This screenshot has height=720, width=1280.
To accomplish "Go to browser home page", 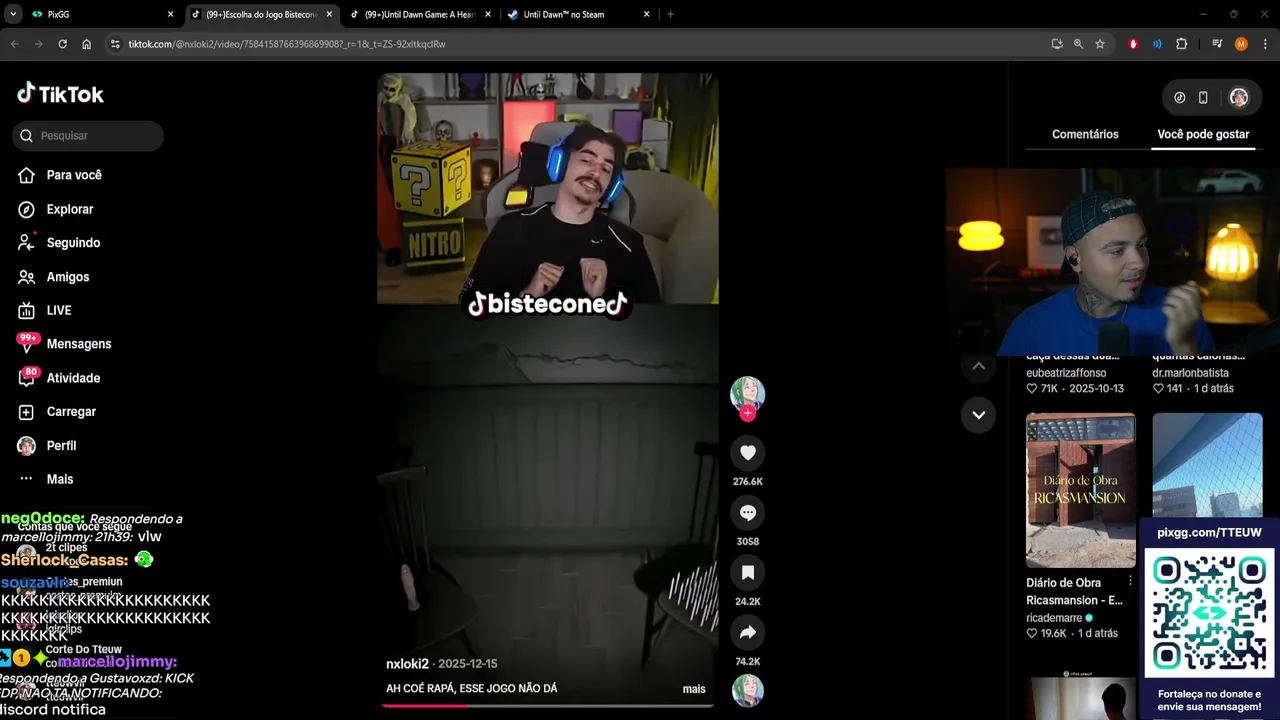I will (x=87, y=44).
